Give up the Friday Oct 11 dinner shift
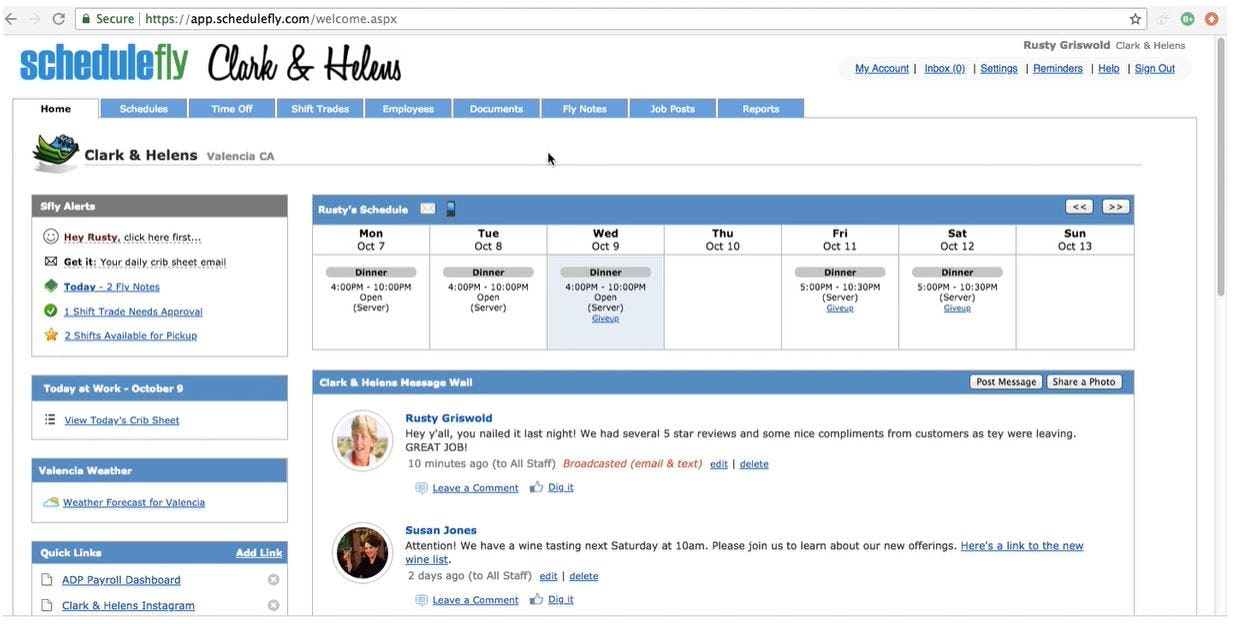The width and height of the screenshot is (1240, 624). 840,308
